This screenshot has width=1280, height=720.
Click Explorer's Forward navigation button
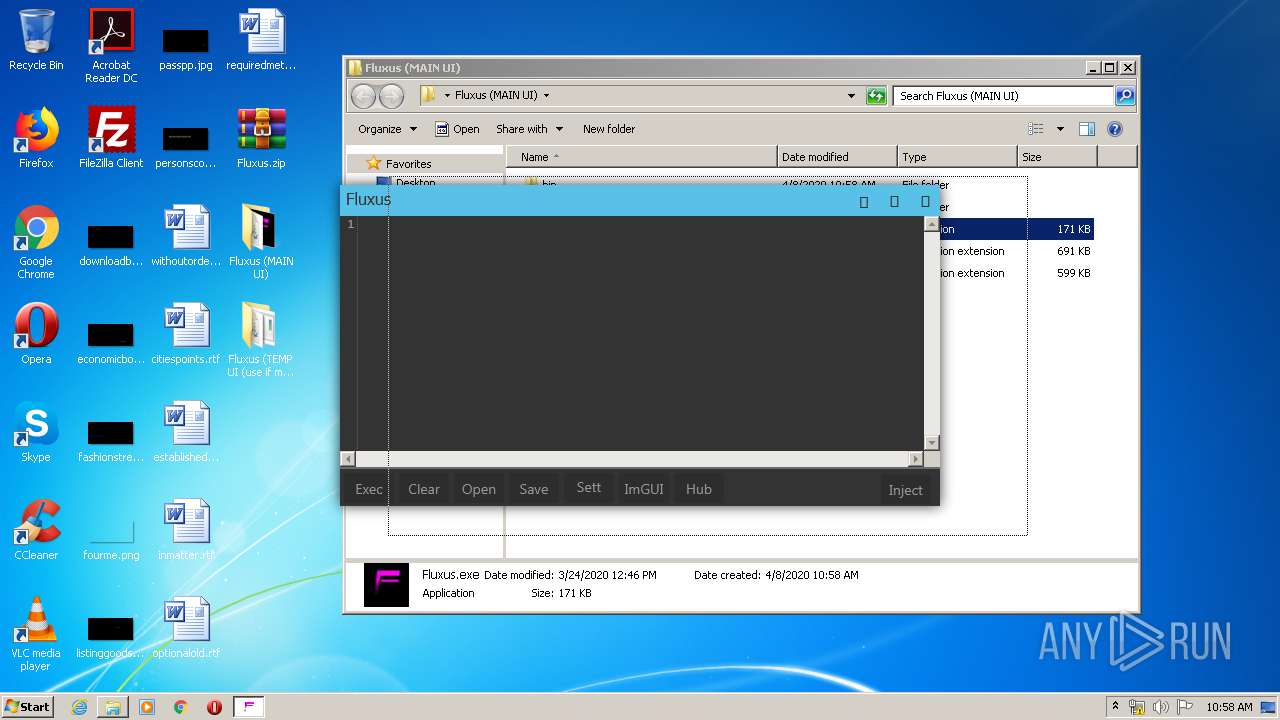[x=391, y=96]
